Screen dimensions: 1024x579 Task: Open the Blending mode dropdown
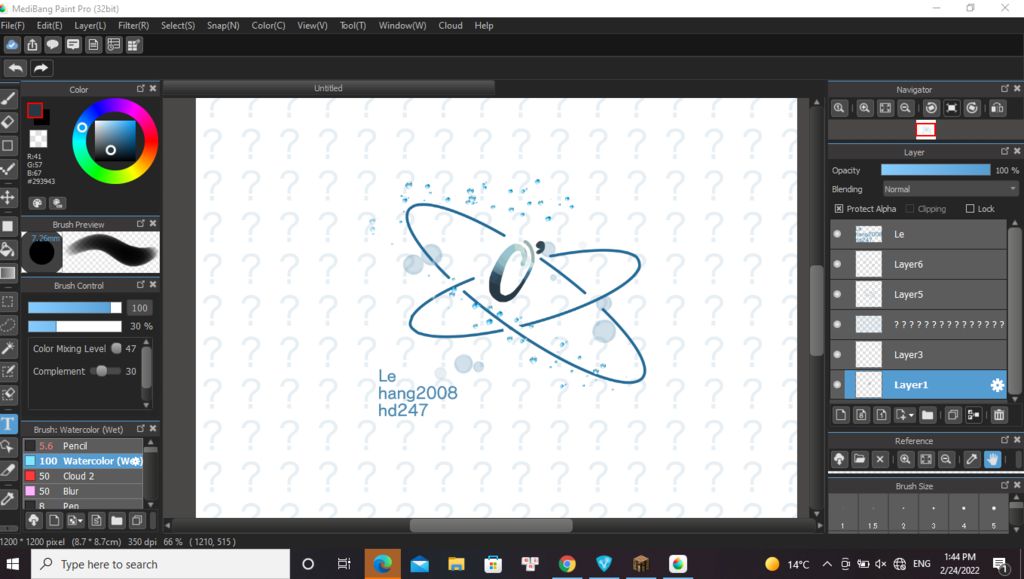click(950, 189)
